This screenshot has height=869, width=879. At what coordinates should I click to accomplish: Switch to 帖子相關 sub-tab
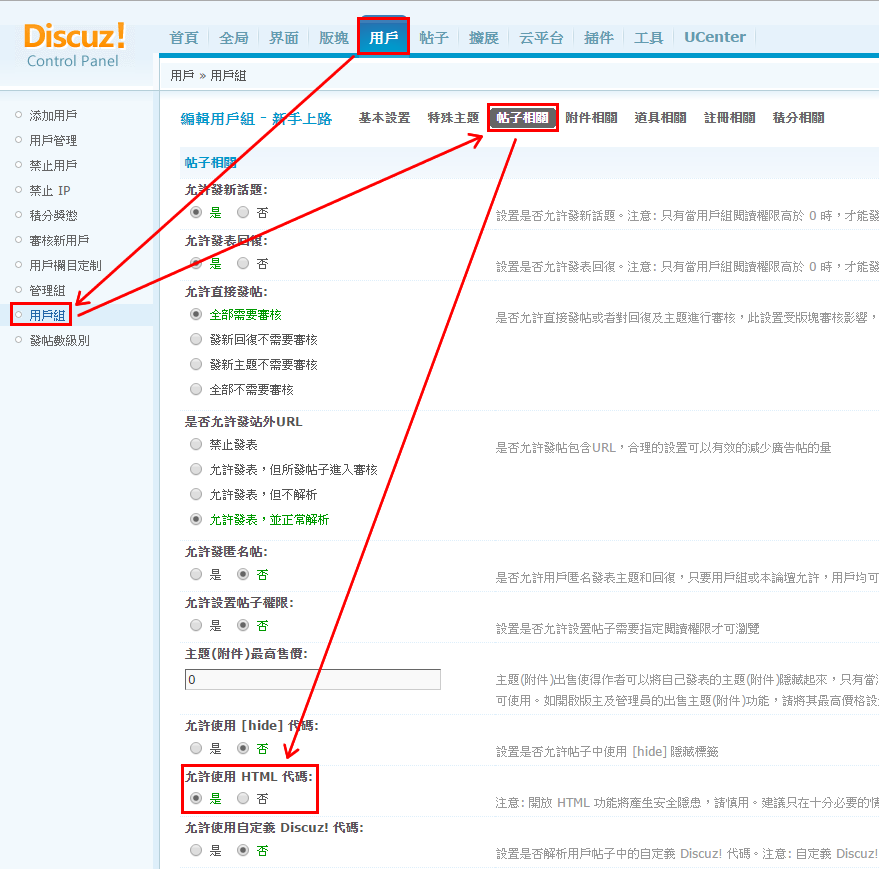pyautogui.click(x=522, y=118)
